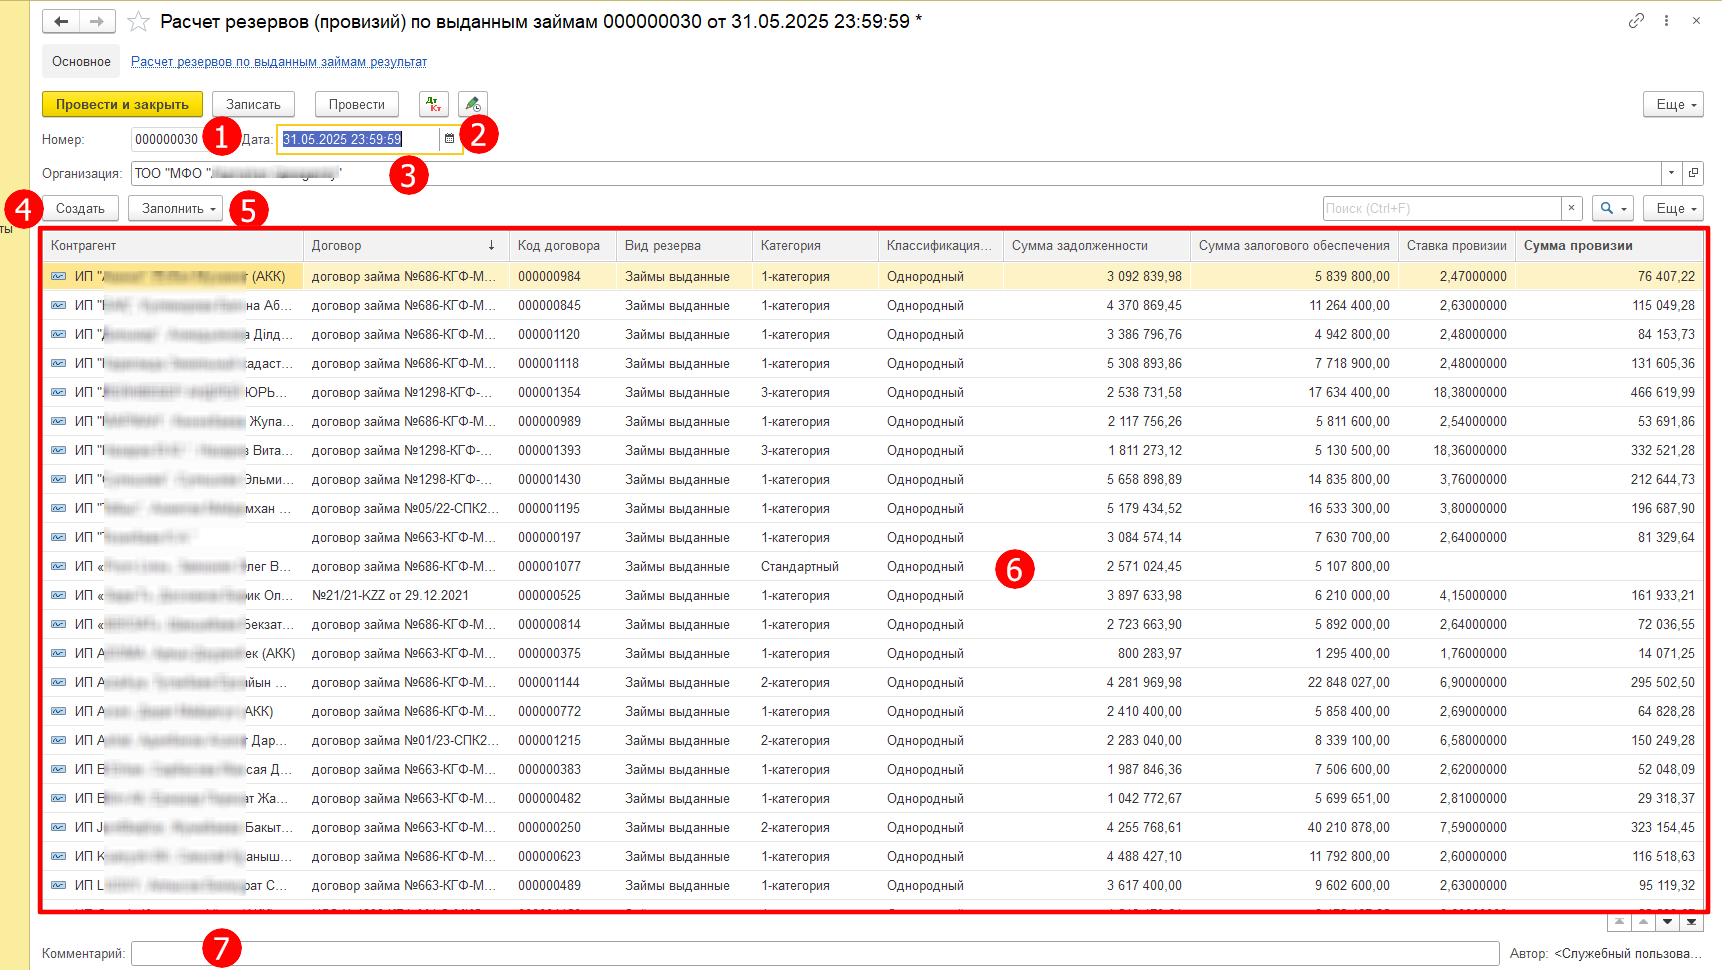This screenshot has width=1722, height=970.
Task: Sort by the Сумма залогового обеспечения header
Action: (1294, 245)
